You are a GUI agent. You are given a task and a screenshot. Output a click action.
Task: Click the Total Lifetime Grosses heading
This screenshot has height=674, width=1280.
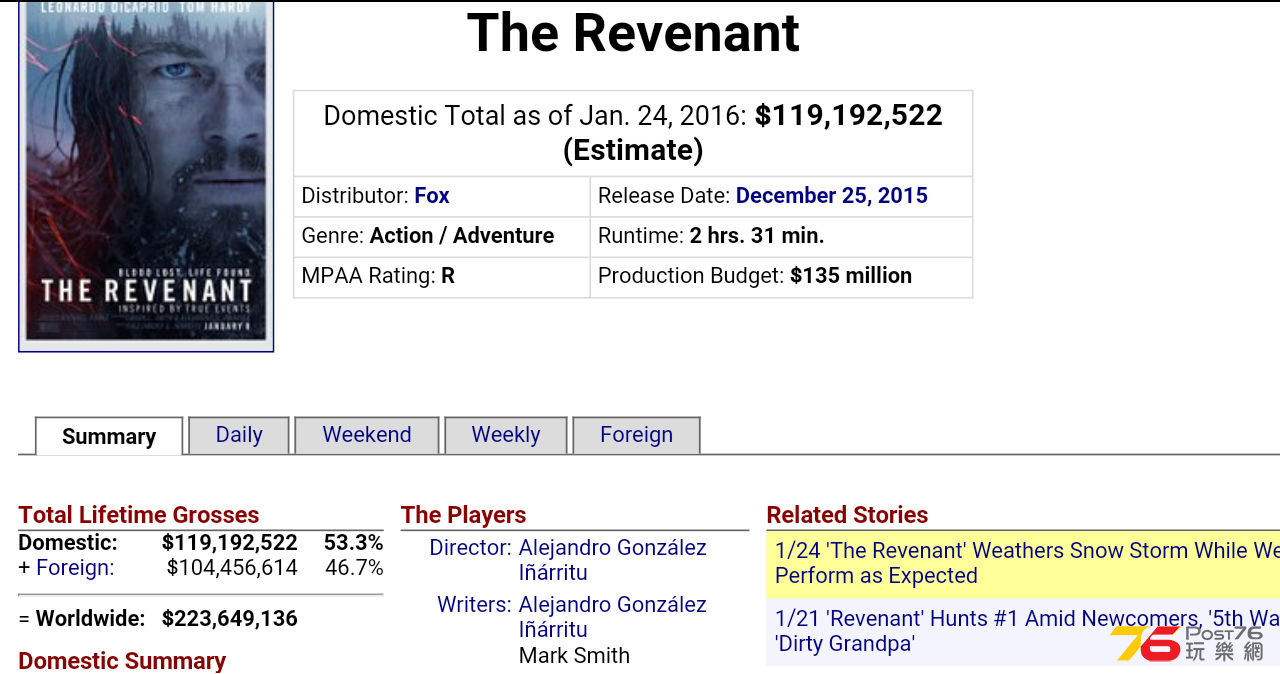tap(139, 515)
